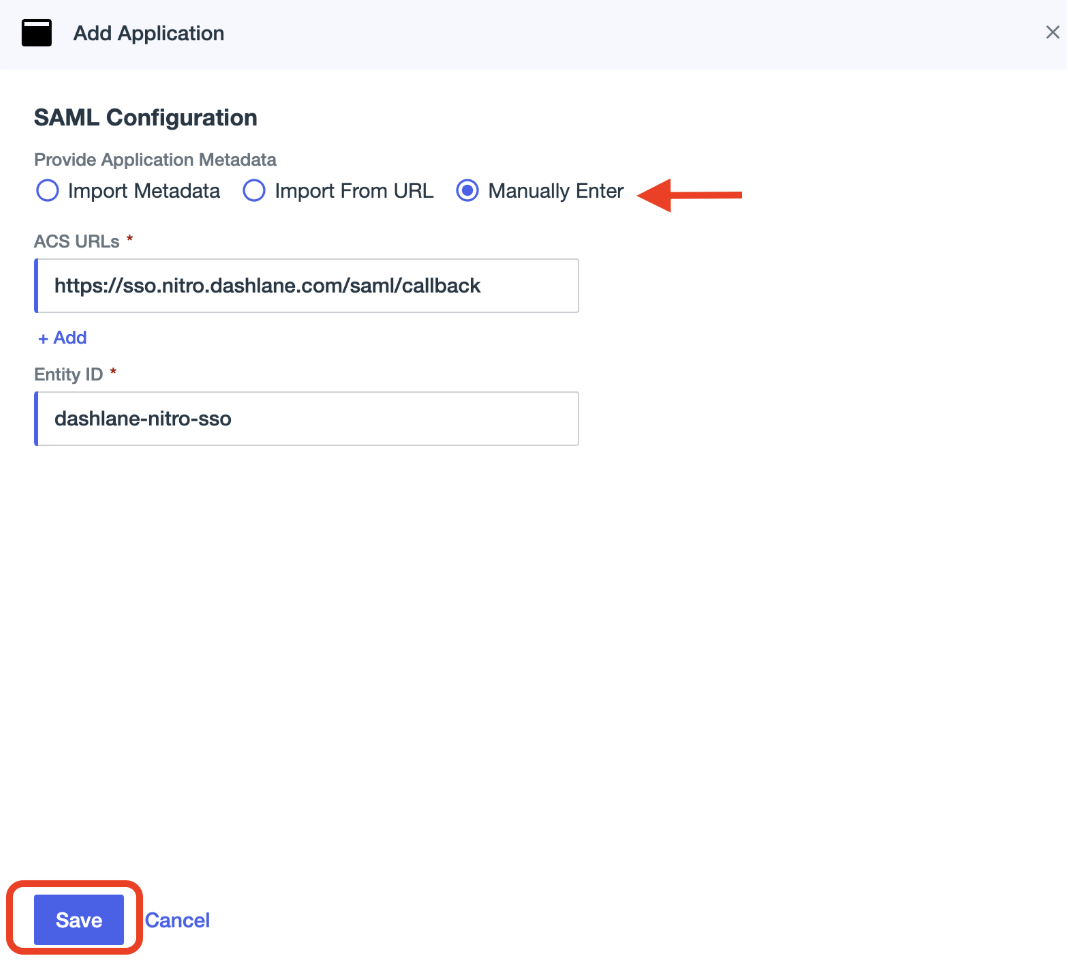Image resolution: width=1068 pixels, height=966 pixels.
Task: Click the Manually Enter label text
Action: [x=556, y=191]
